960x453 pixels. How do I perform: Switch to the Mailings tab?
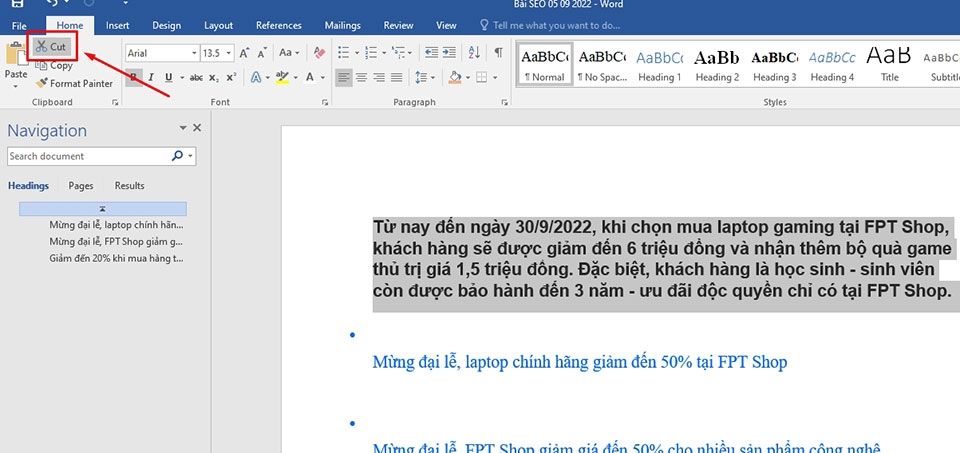(x=342, y=26)
